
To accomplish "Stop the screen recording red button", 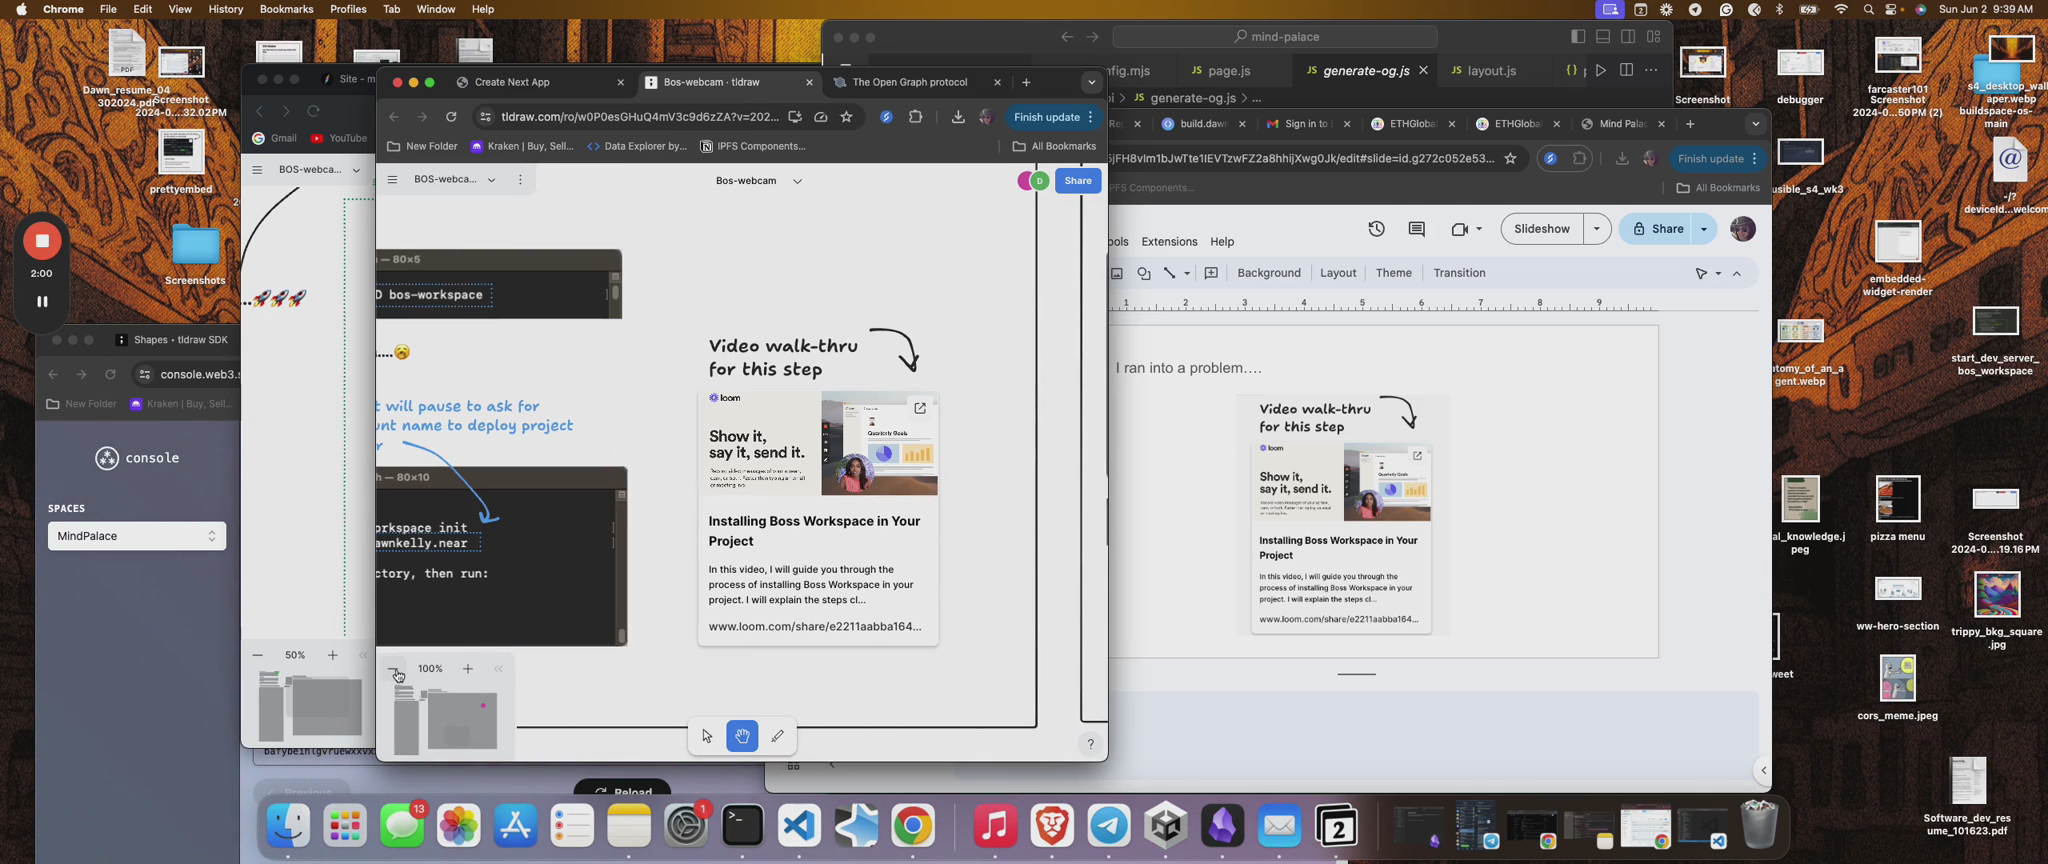I will coord(42,241).
